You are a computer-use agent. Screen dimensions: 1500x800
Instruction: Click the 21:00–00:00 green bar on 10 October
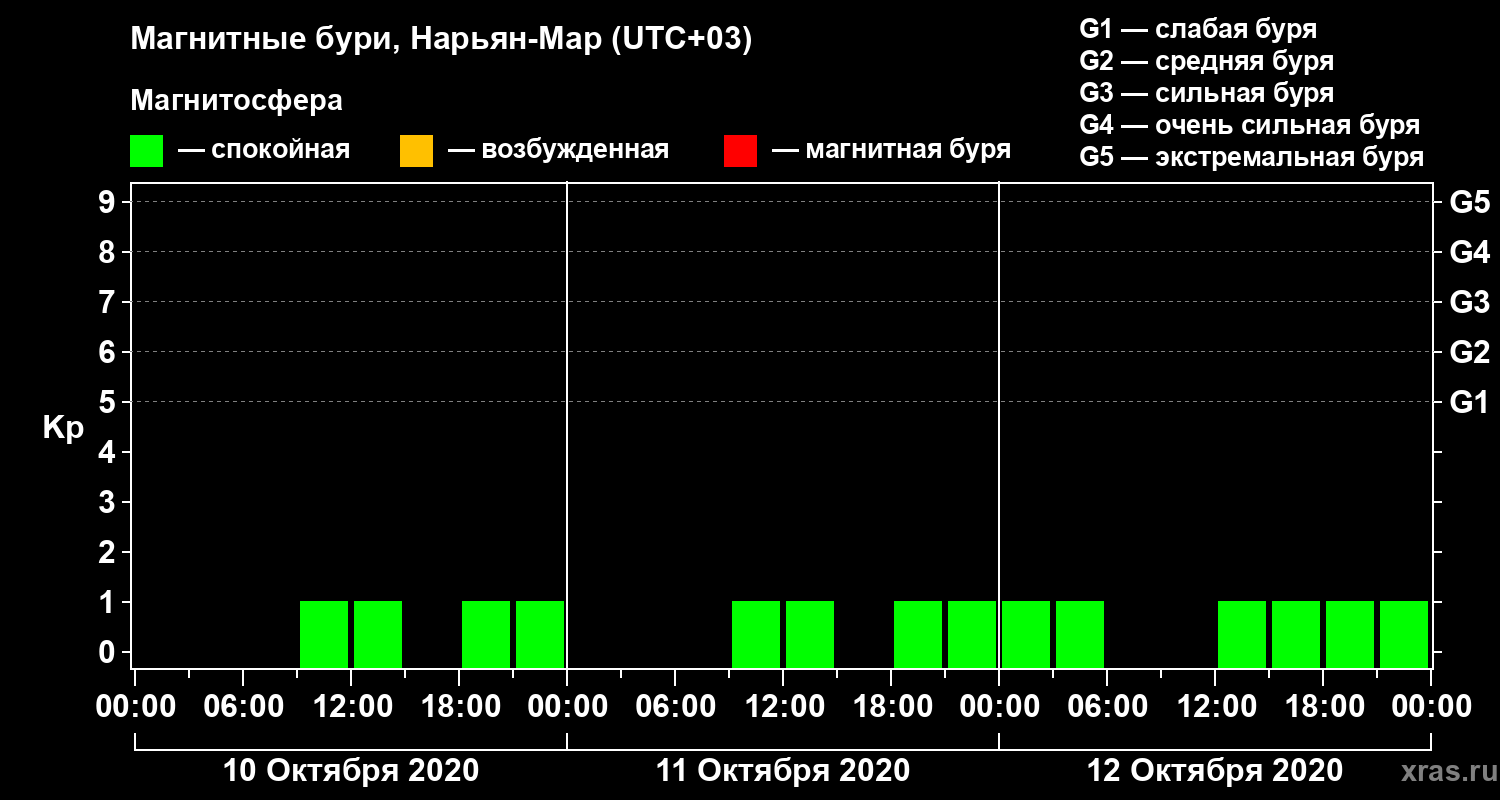click(x=540, y=634)
